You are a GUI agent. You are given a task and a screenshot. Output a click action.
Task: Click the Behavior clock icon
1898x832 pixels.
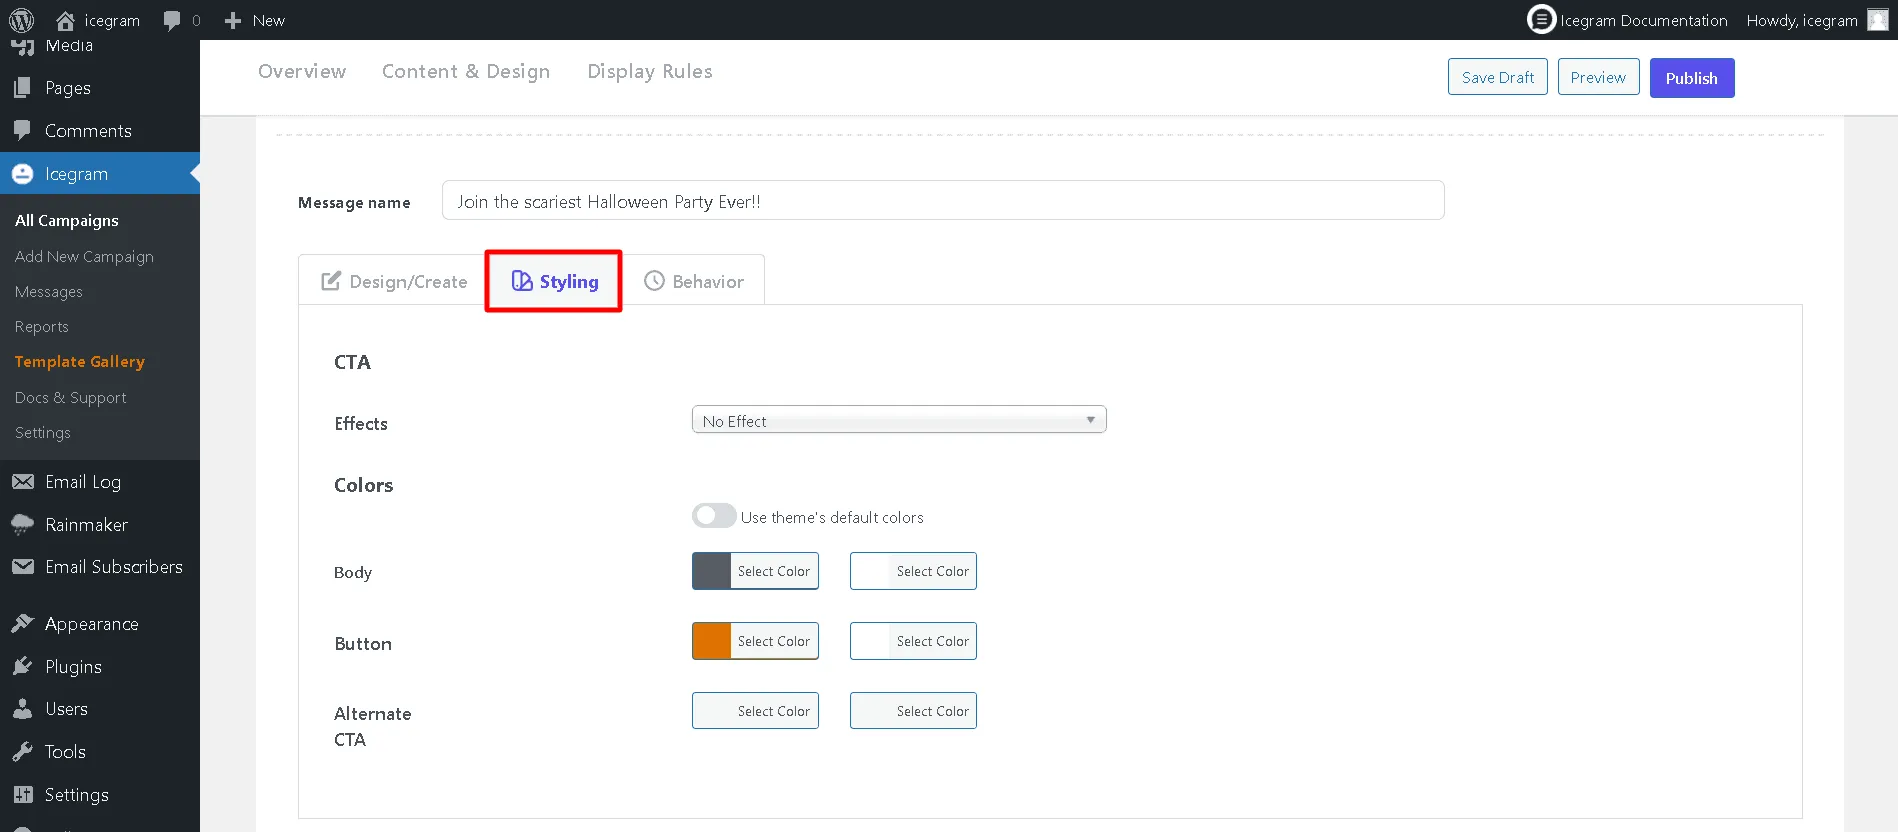click(x=654, y=281)
